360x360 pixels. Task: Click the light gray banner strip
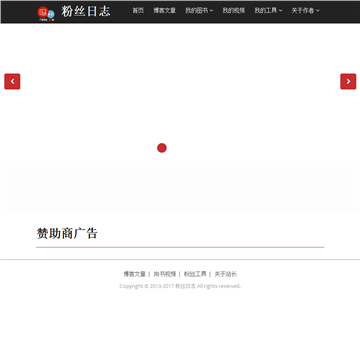180,188
